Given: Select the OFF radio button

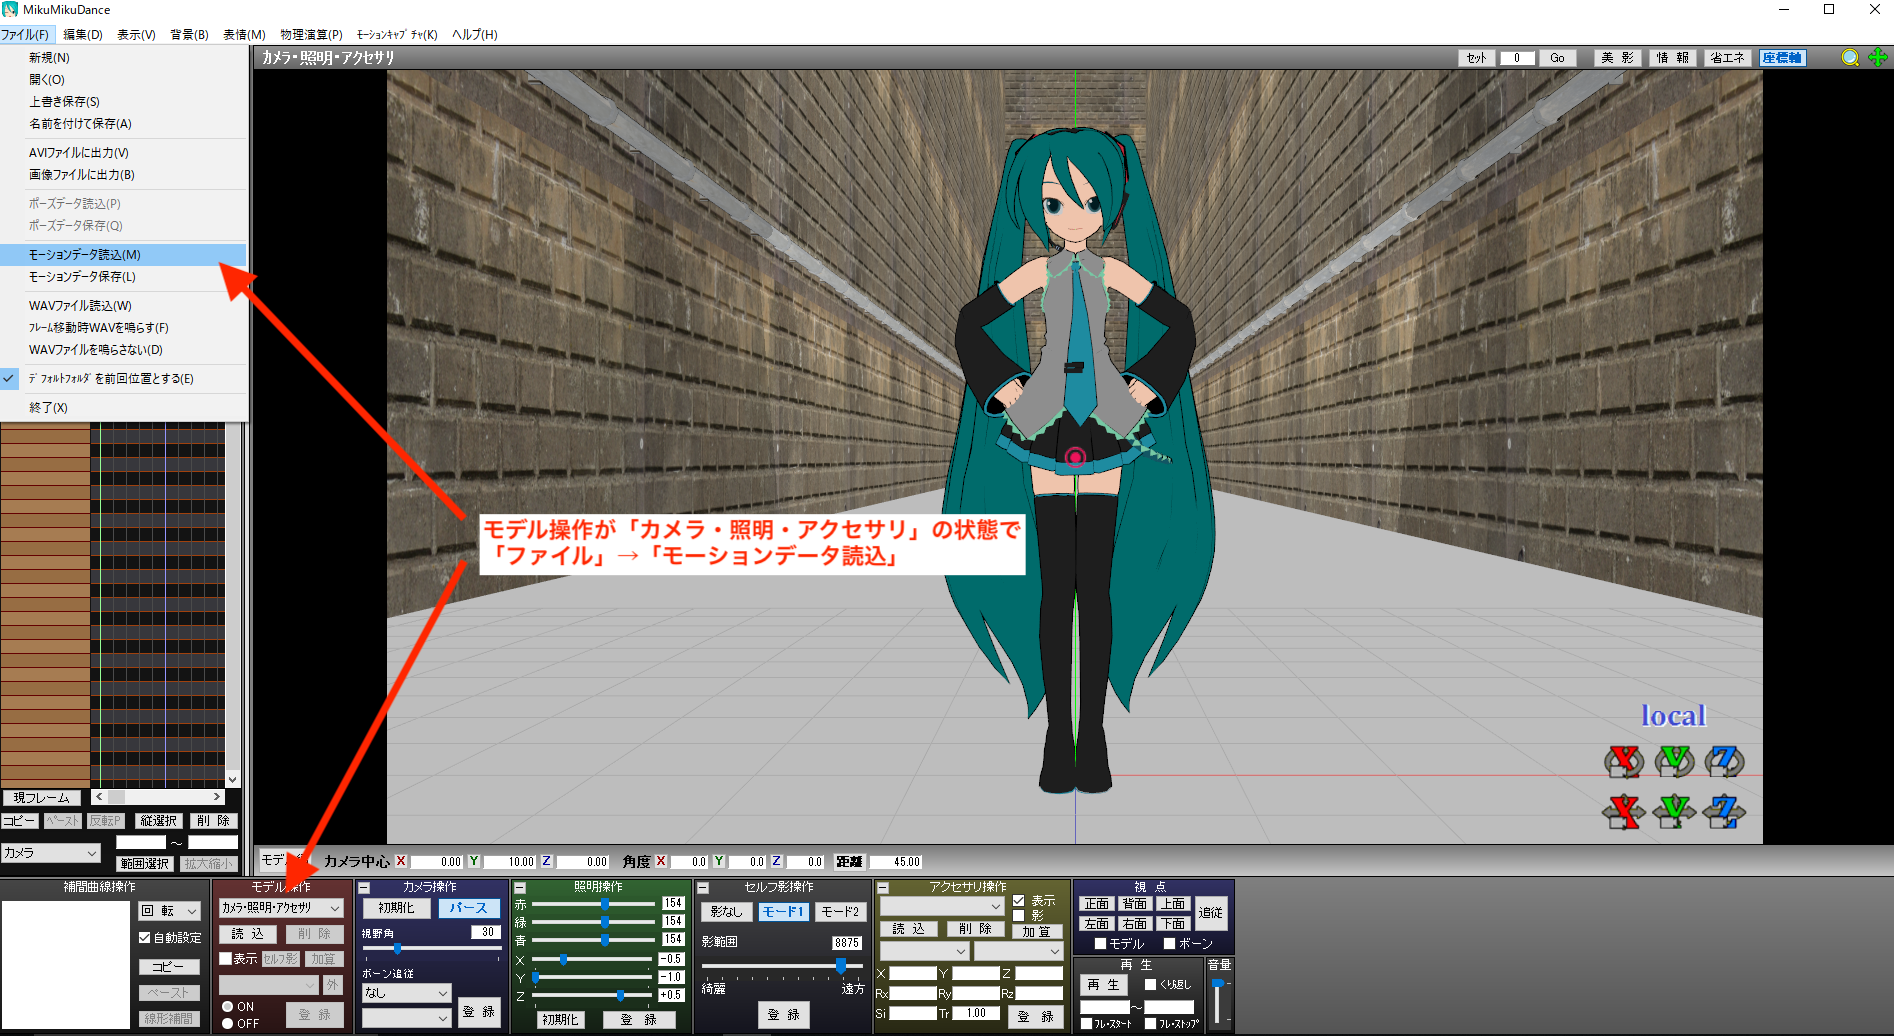Looking at the screenshot, I should pos(228,1023).
